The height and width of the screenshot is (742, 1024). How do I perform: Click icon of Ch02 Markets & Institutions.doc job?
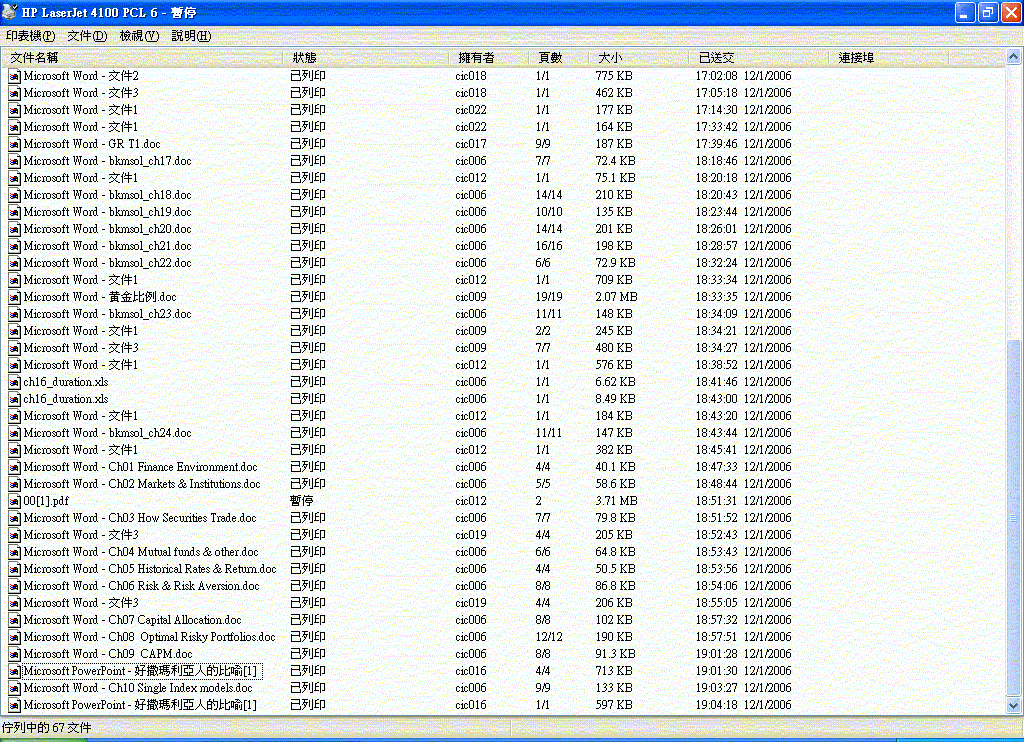[14, 484]
